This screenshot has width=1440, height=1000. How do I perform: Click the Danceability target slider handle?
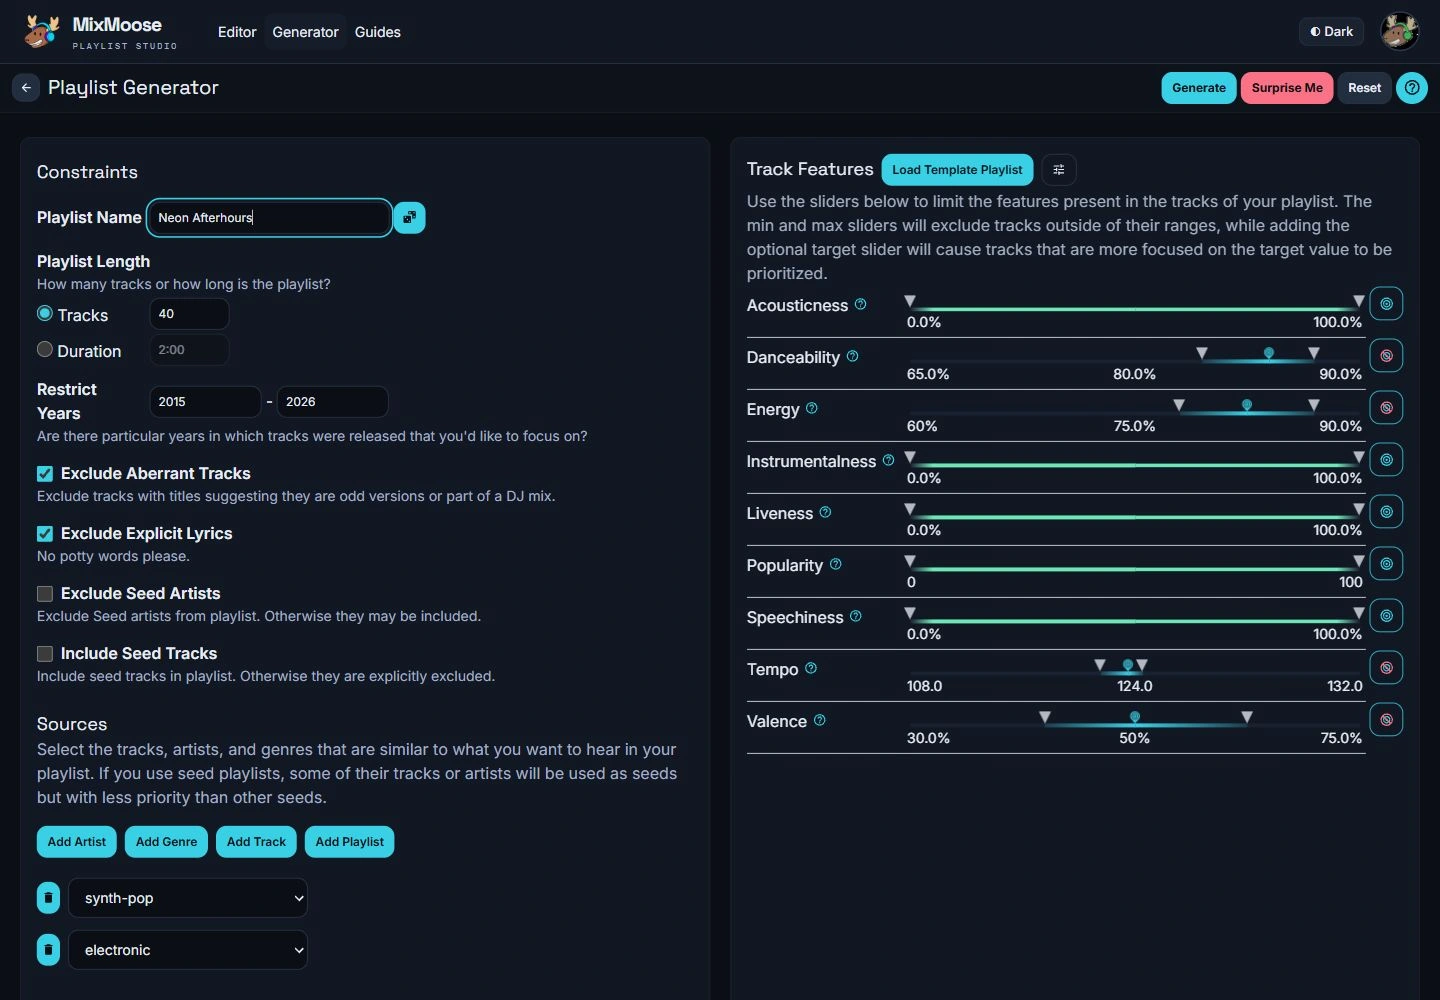pyautogui.click(x=1269, y=354)
